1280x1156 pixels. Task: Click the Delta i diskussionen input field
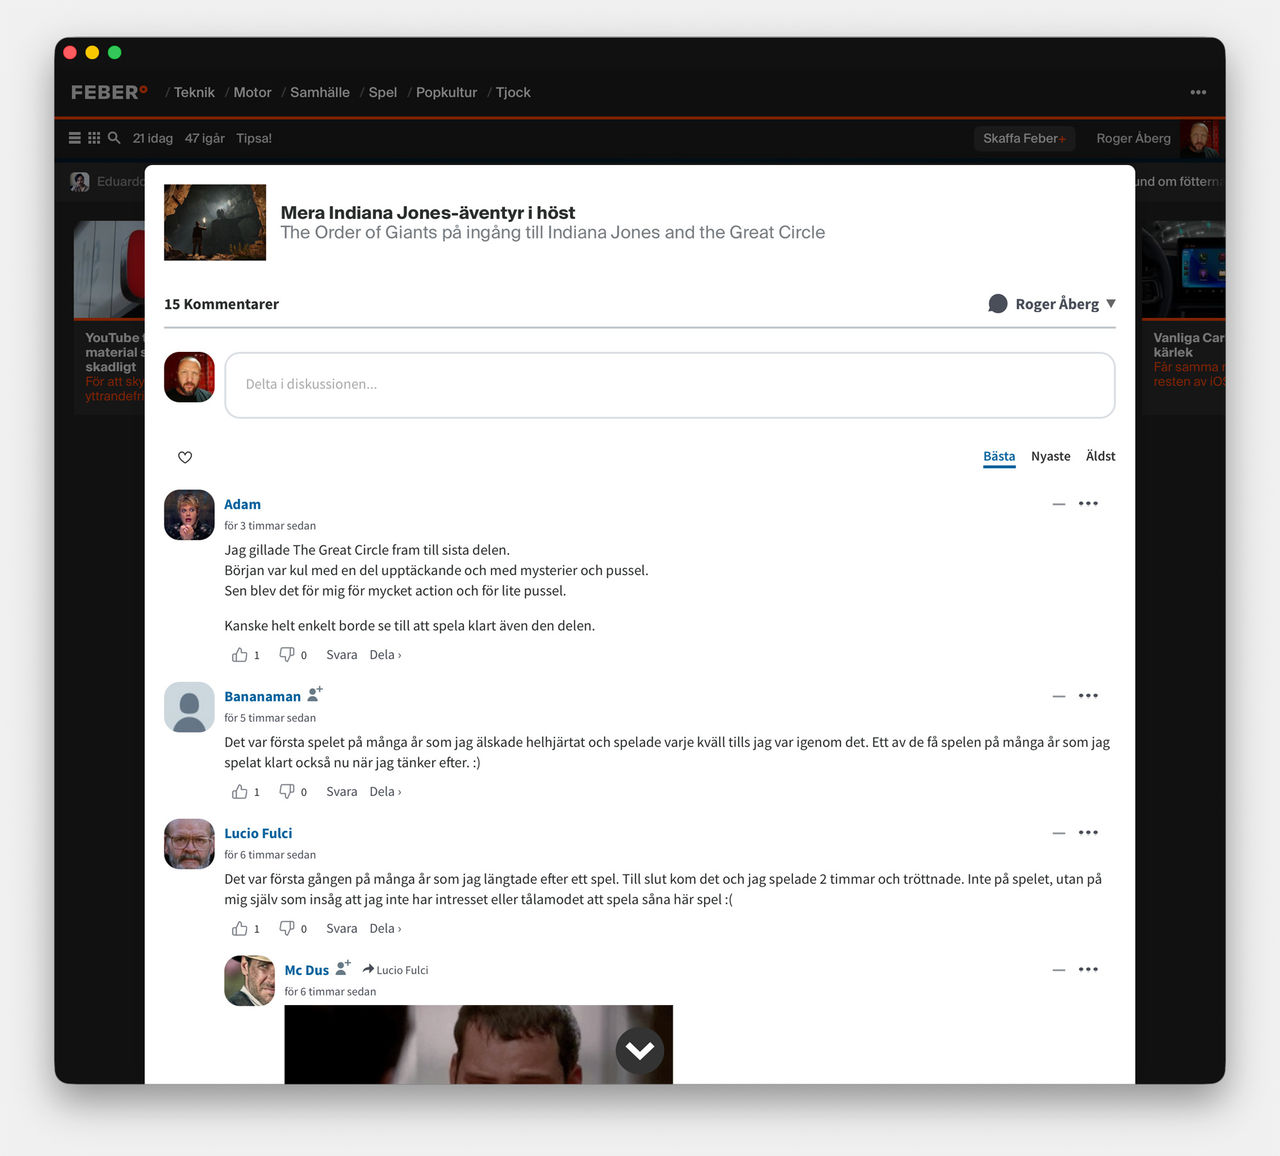coord(669,384)
